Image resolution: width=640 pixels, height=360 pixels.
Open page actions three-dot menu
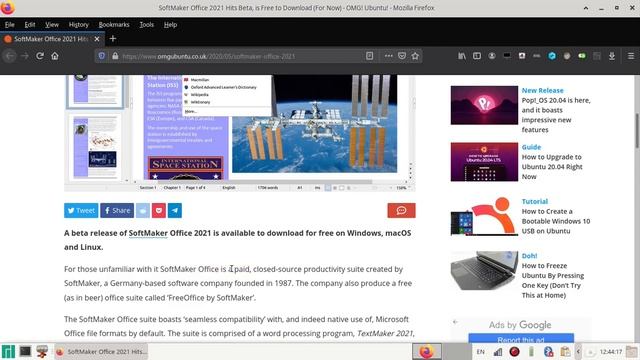click(388, 56)
